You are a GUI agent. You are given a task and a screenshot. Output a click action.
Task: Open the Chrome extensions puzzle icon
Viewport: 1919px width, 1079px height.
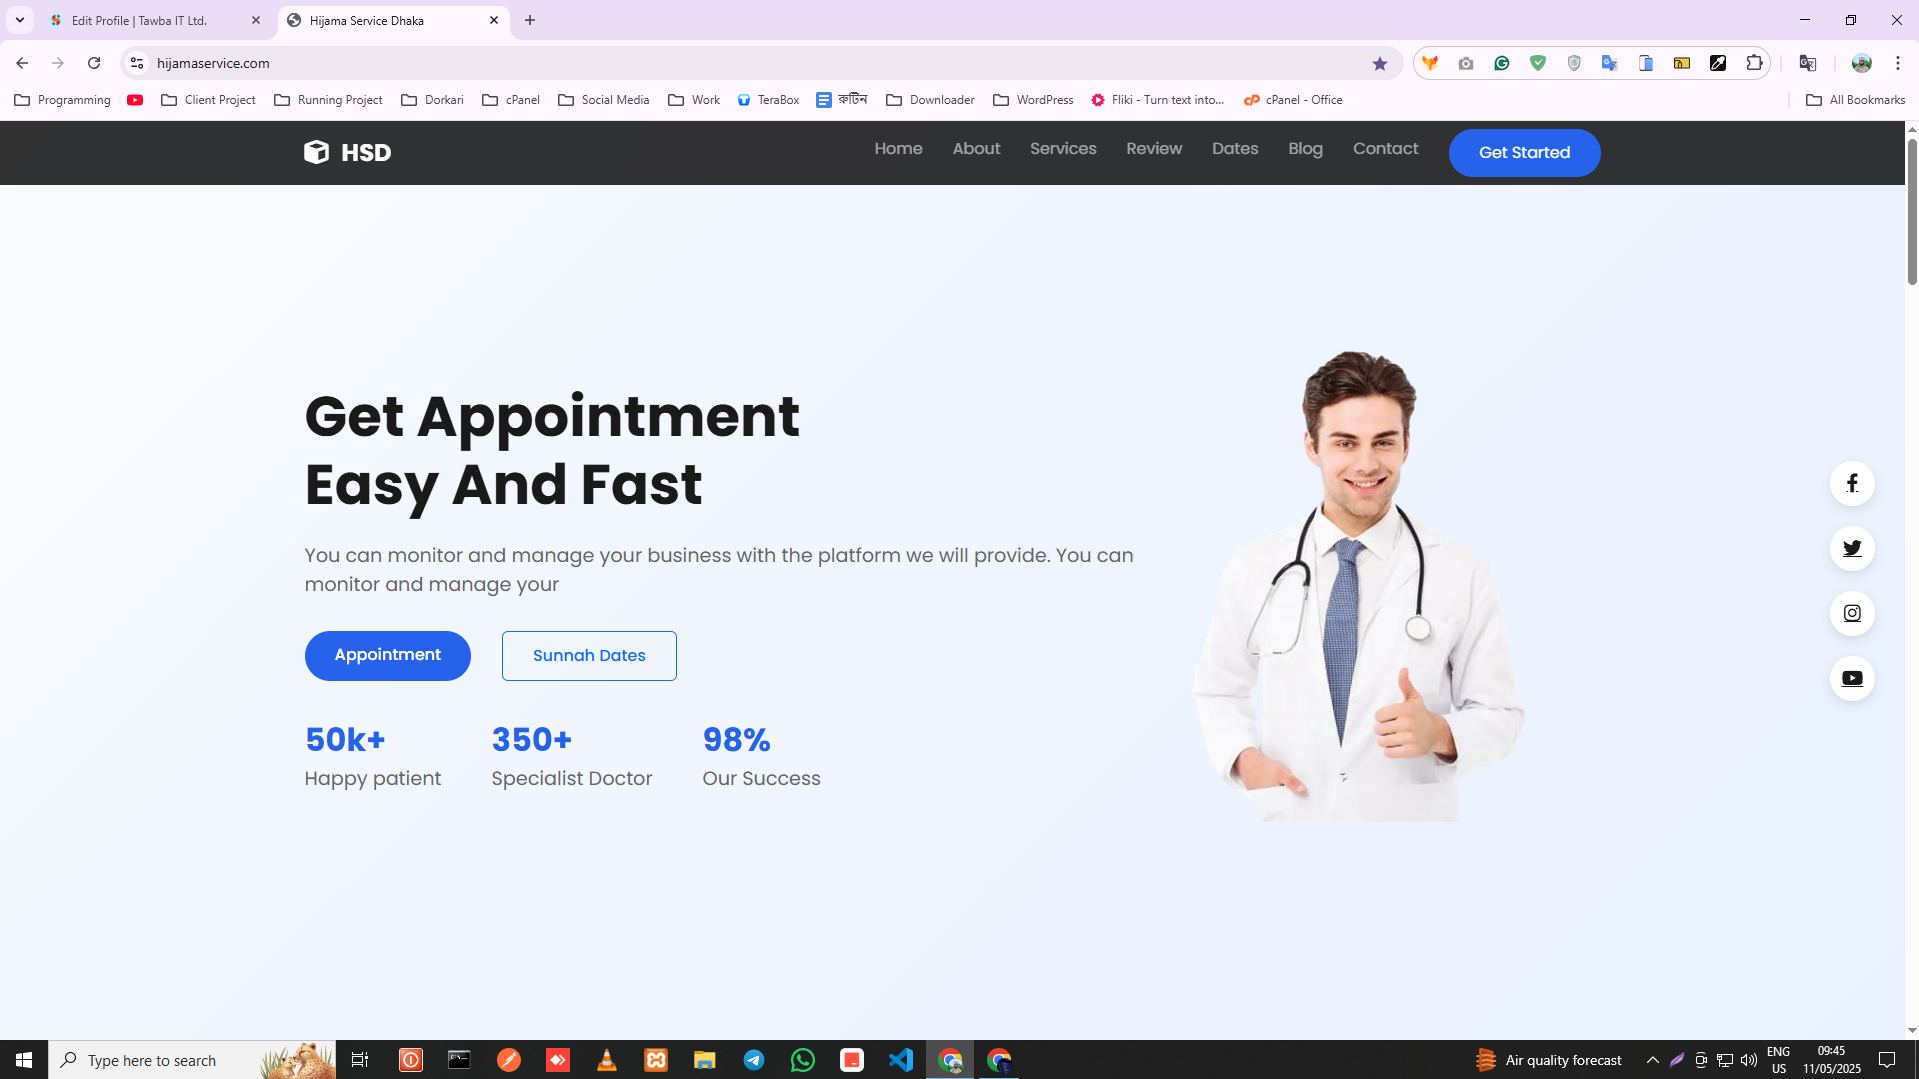[x=1754, y=63]
